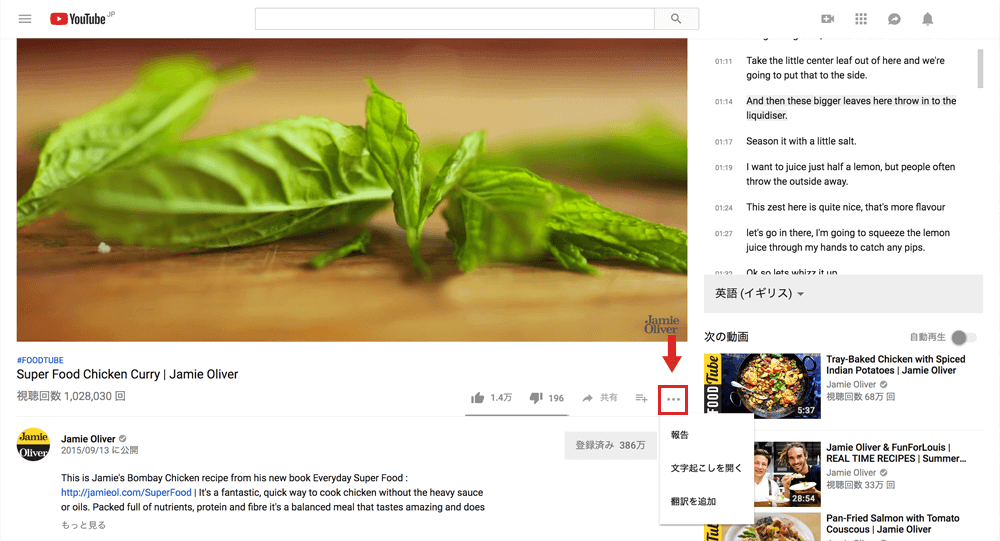Open Jamie Oliver channel avatar
This screenshot has height=541, width=1000.
pos(33,444)
